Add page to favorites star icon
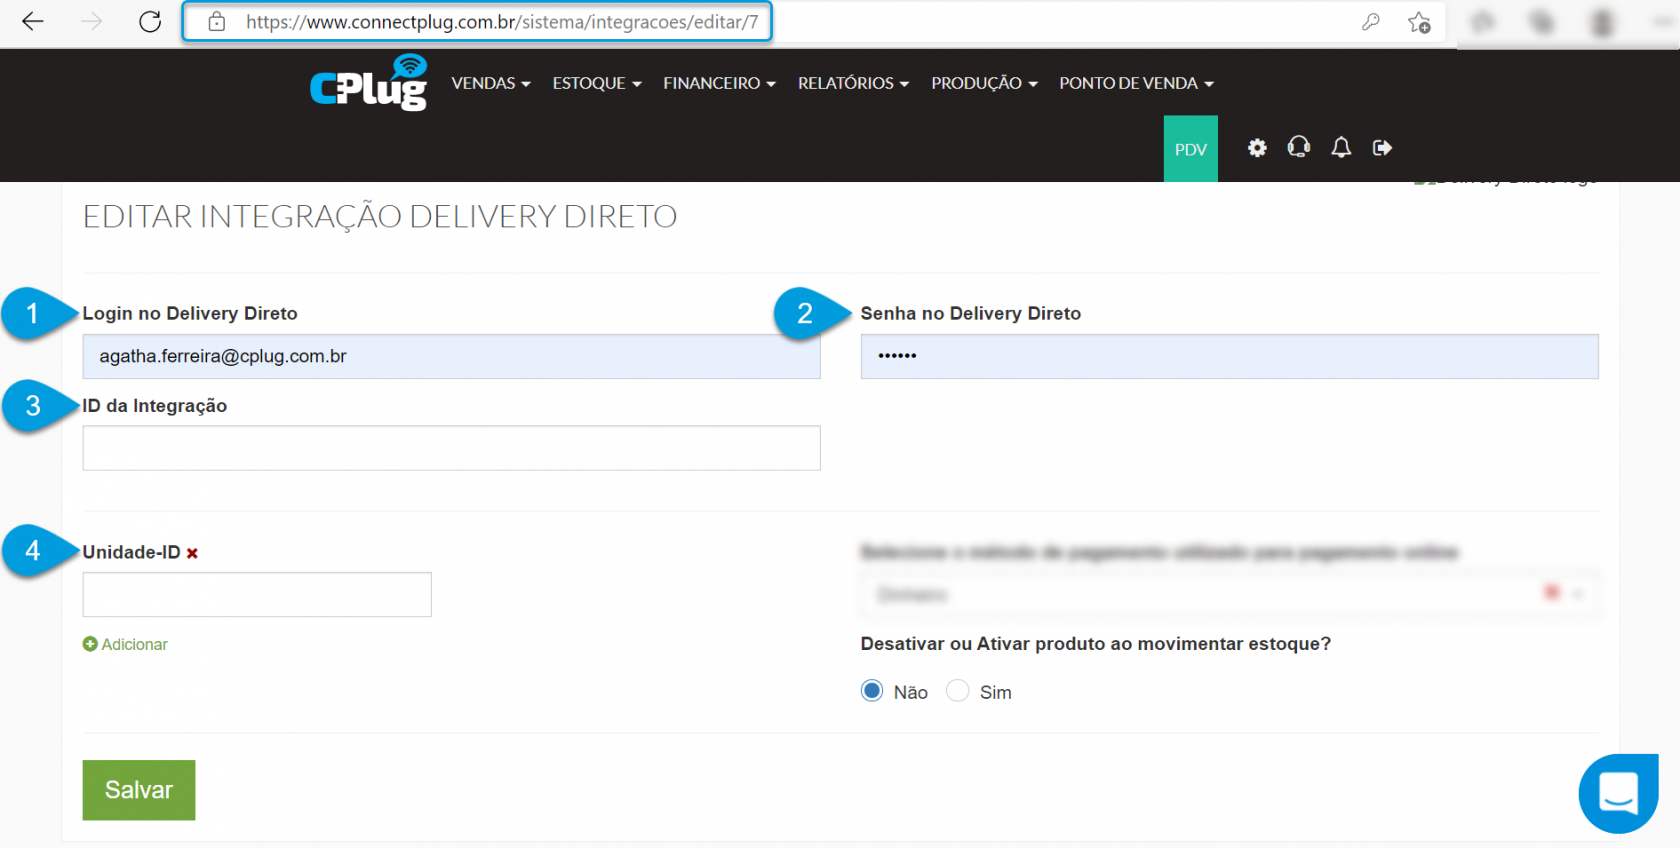This screenshot has width=1680, height=848. 1419,22
